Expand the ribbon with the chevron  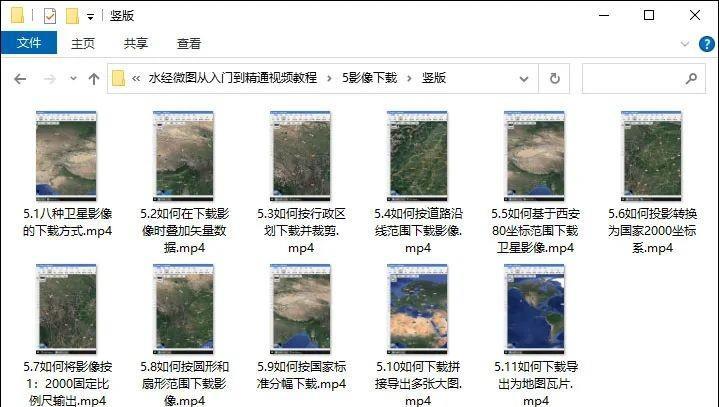coord(685,44)
